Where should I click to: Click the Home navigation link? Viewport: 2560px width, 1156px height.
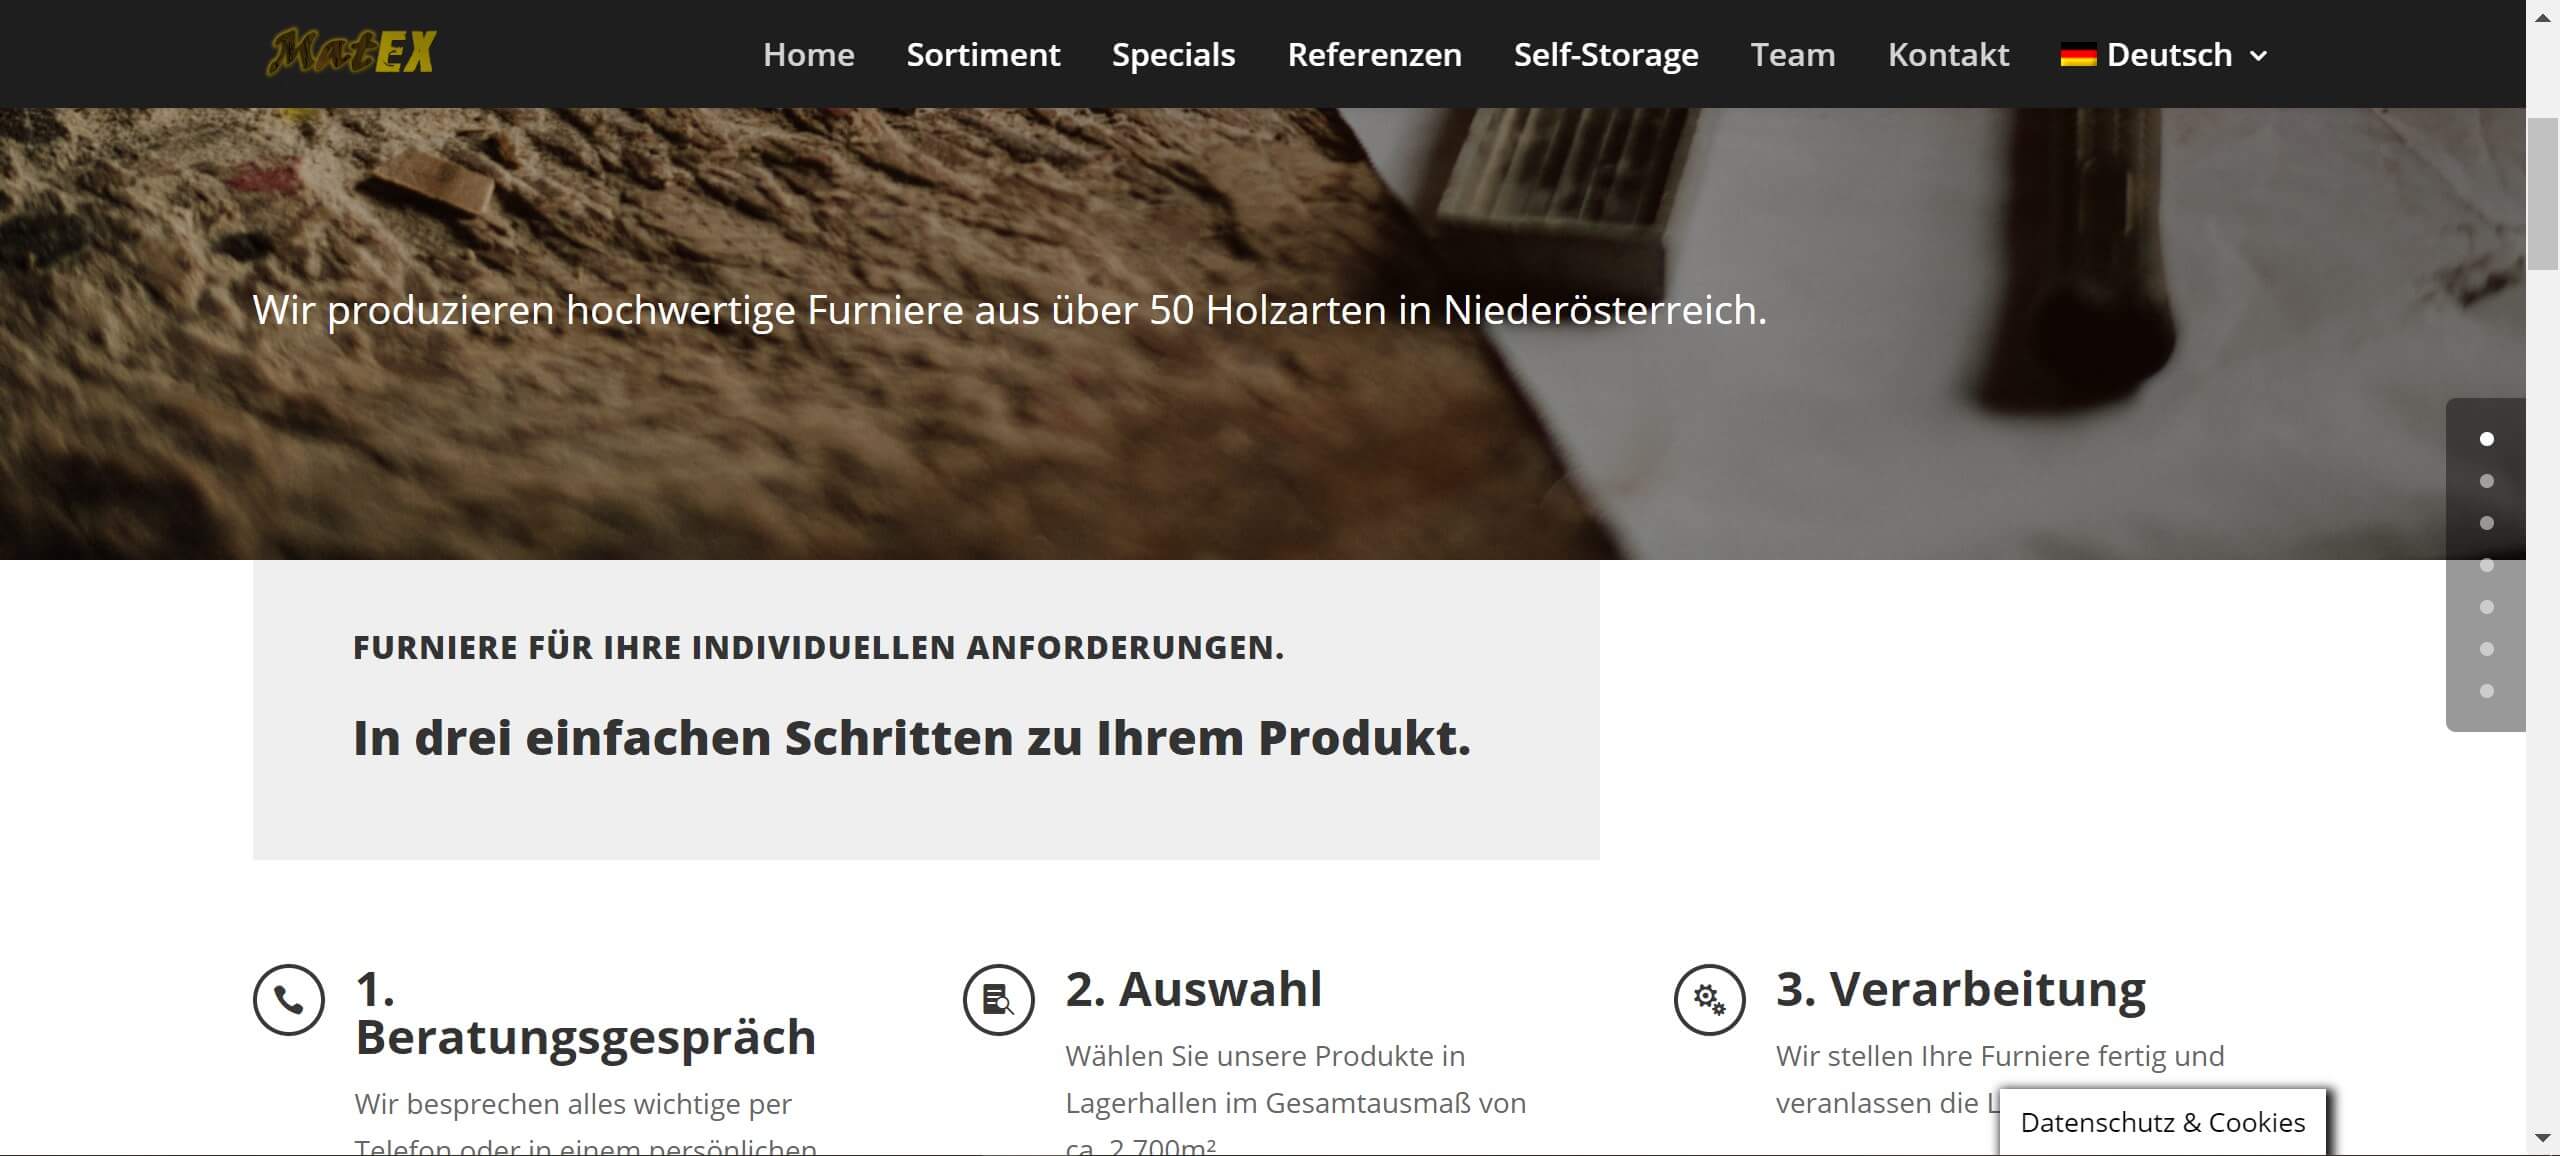pos(808,52)
